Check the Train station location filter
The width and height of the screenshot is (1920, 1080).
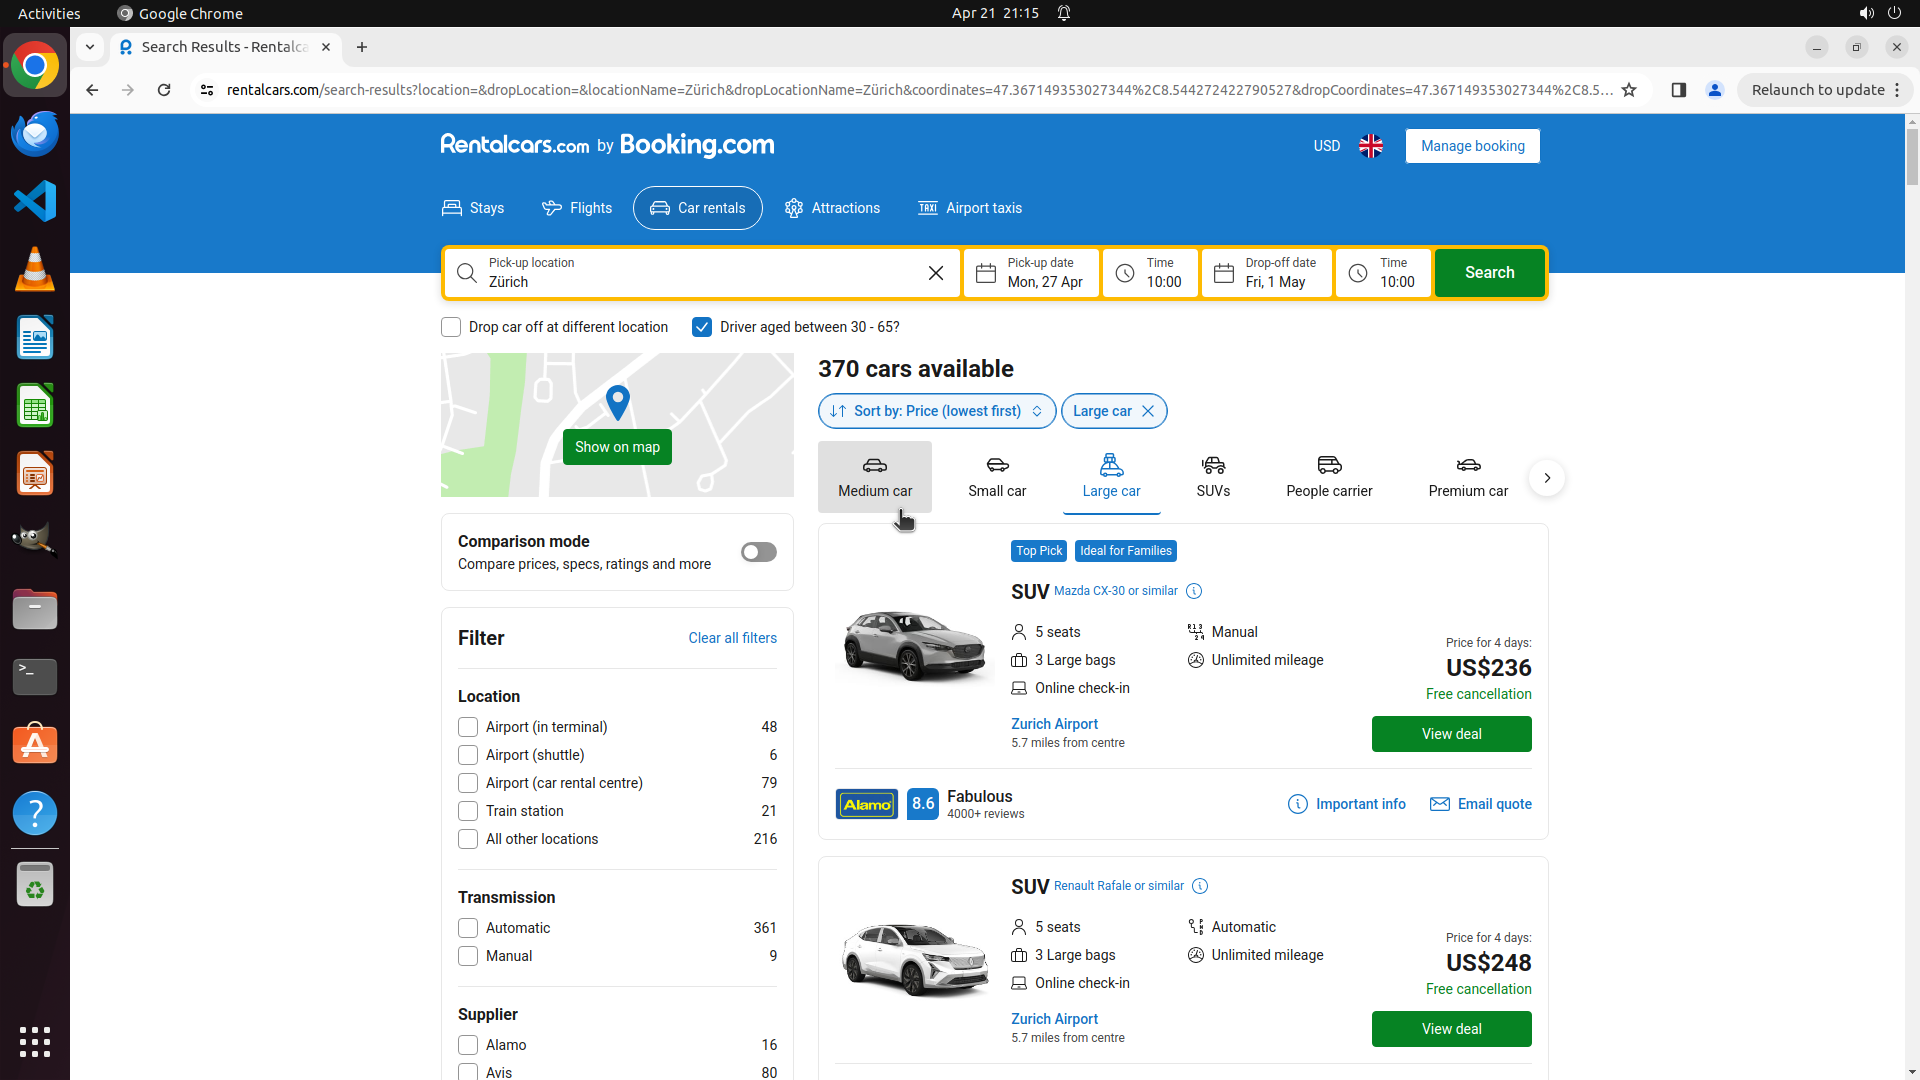[x=468, y=811]
